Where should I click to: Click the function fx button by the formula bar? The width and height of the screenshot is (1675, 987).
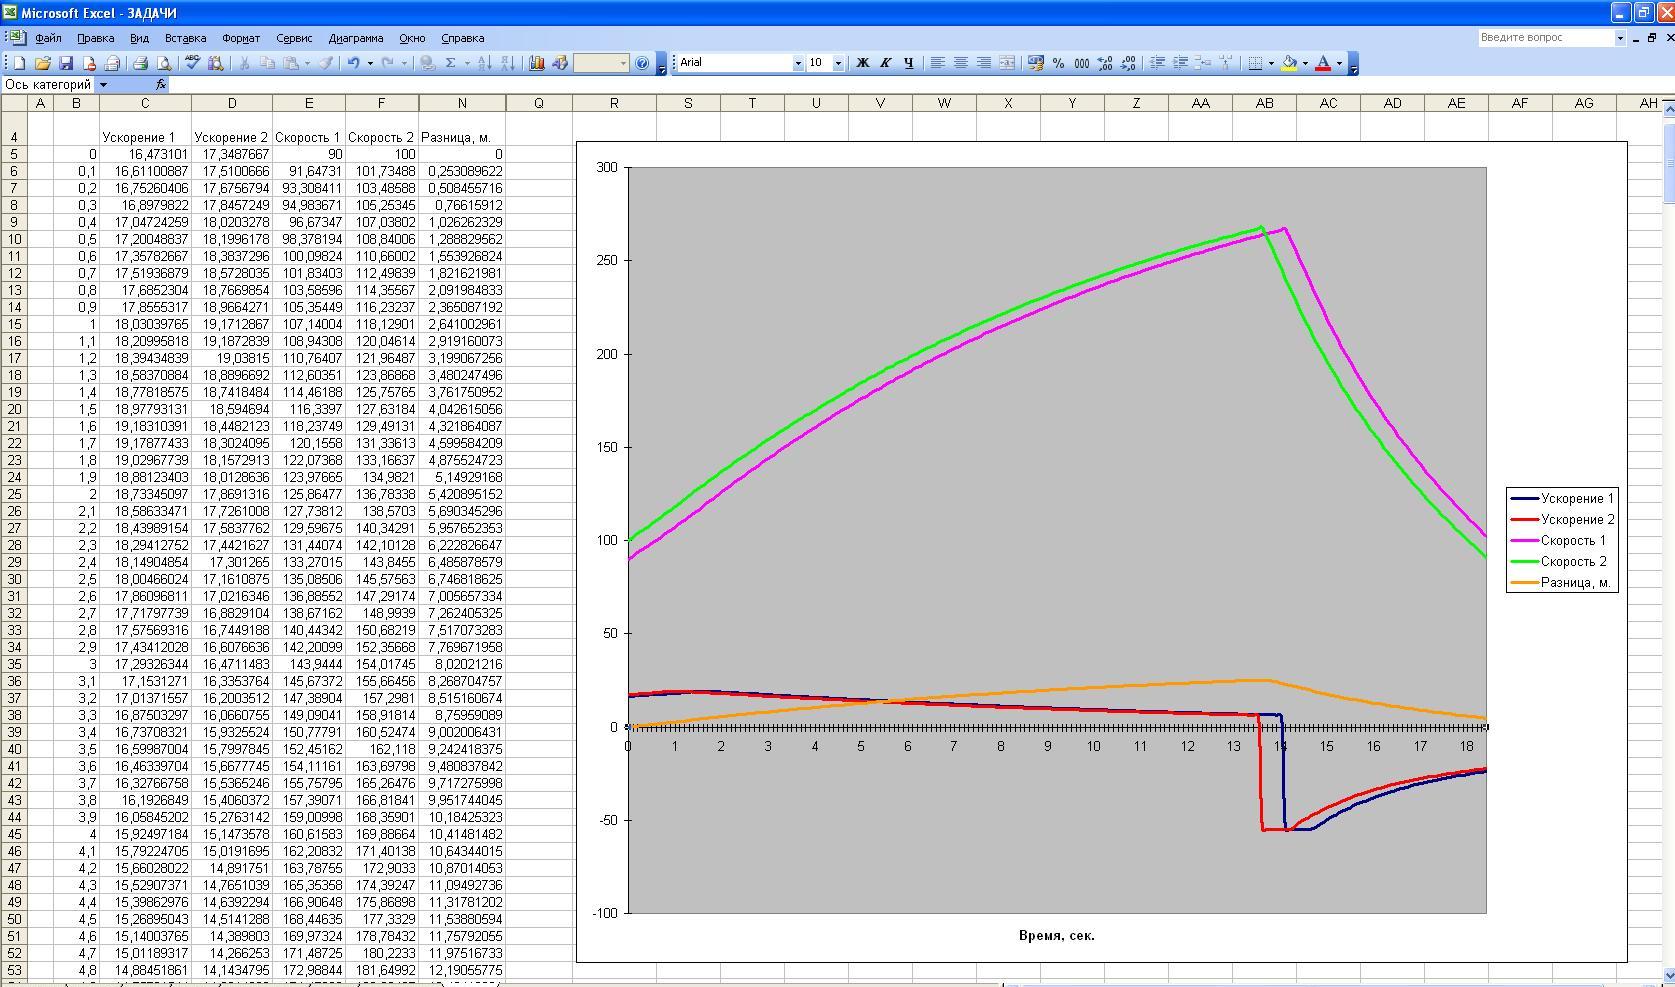(161, 85)
